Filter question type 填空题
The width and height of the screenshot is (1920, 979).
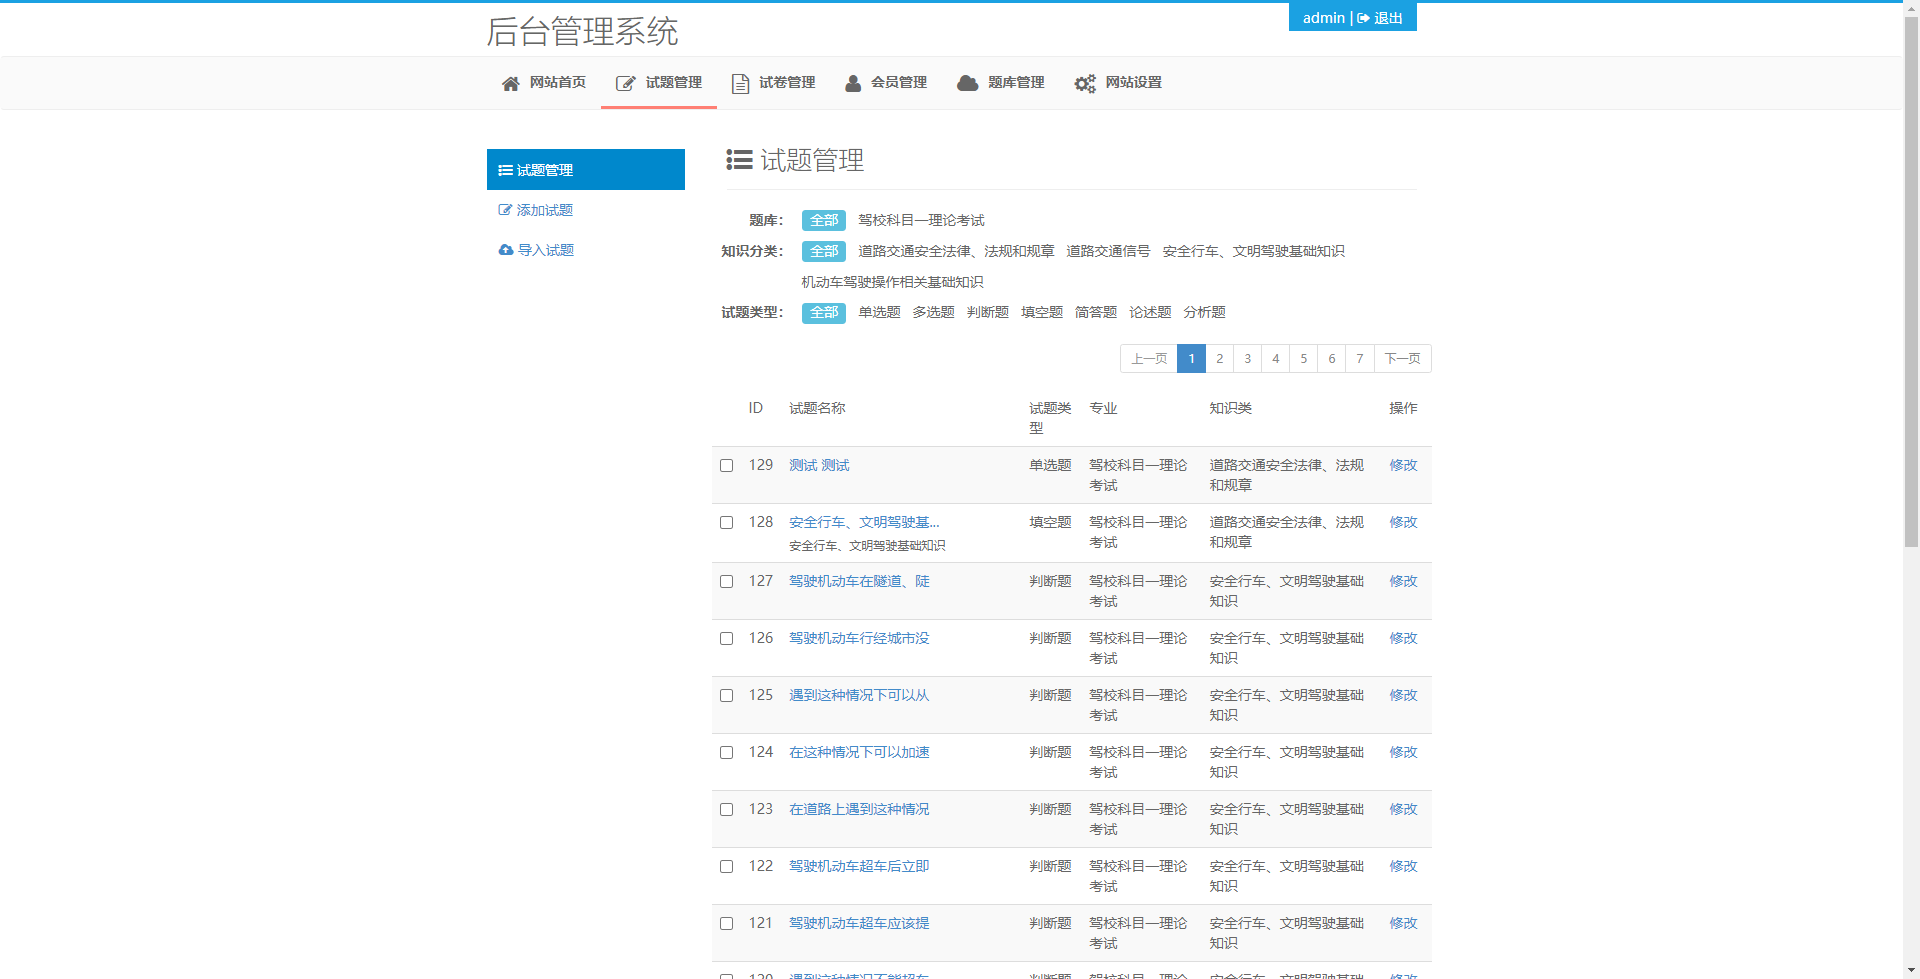tap(1042, 312)
